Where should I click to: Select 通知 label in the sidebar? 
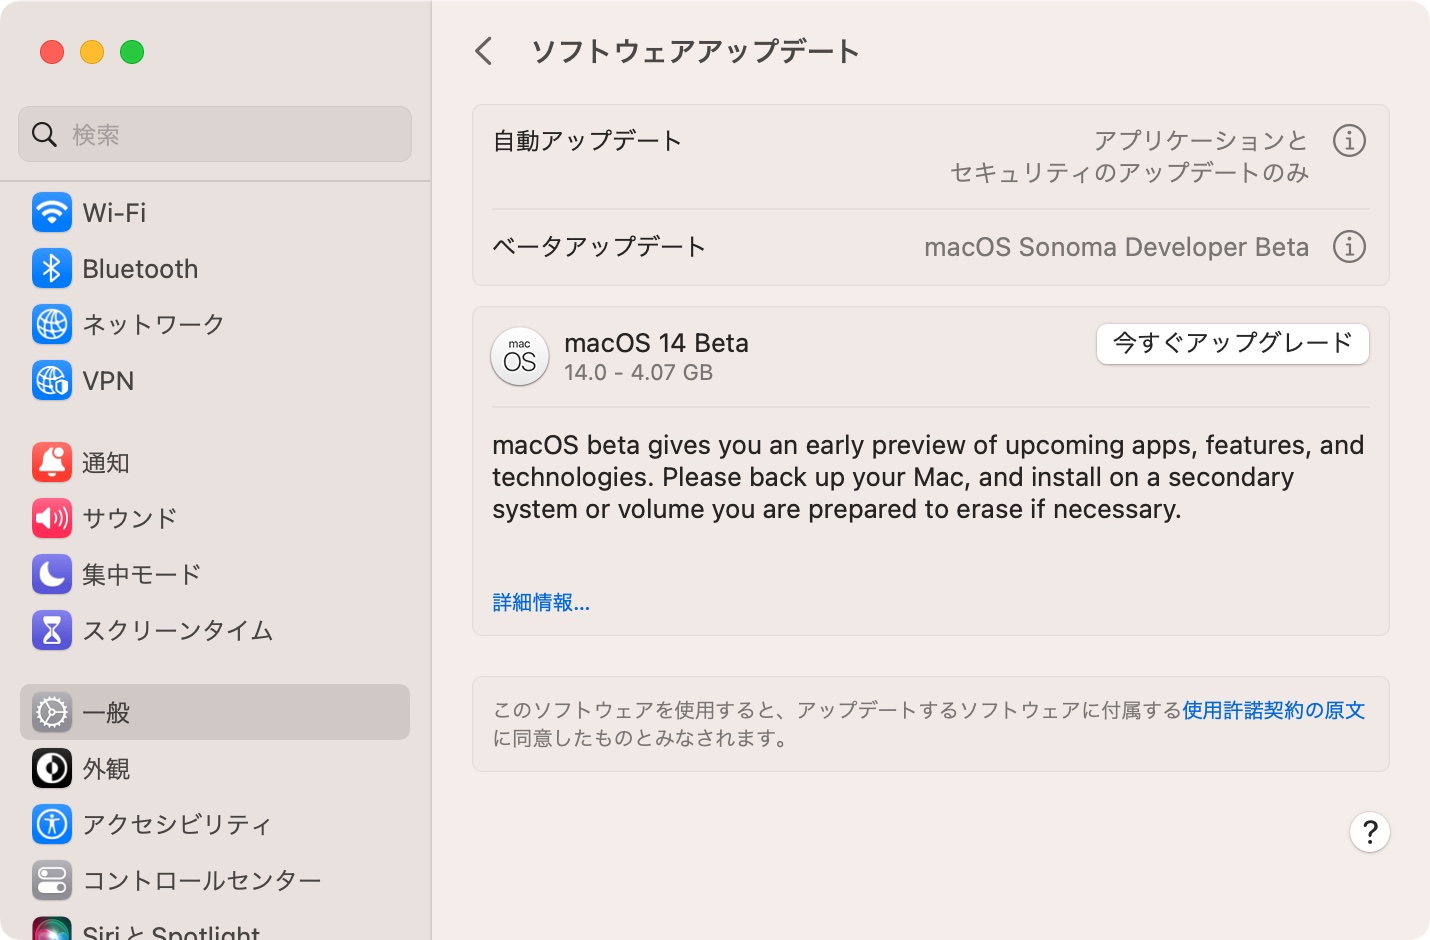coord(106,462)
